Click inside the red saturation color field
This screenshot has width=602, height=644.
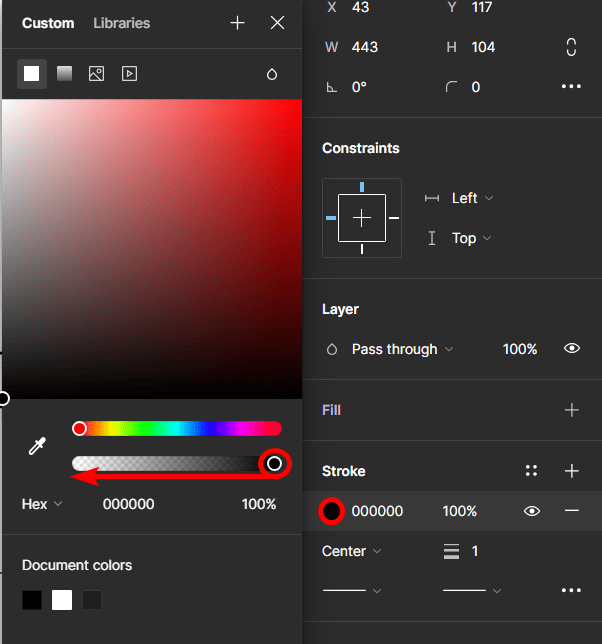(152, 249)
